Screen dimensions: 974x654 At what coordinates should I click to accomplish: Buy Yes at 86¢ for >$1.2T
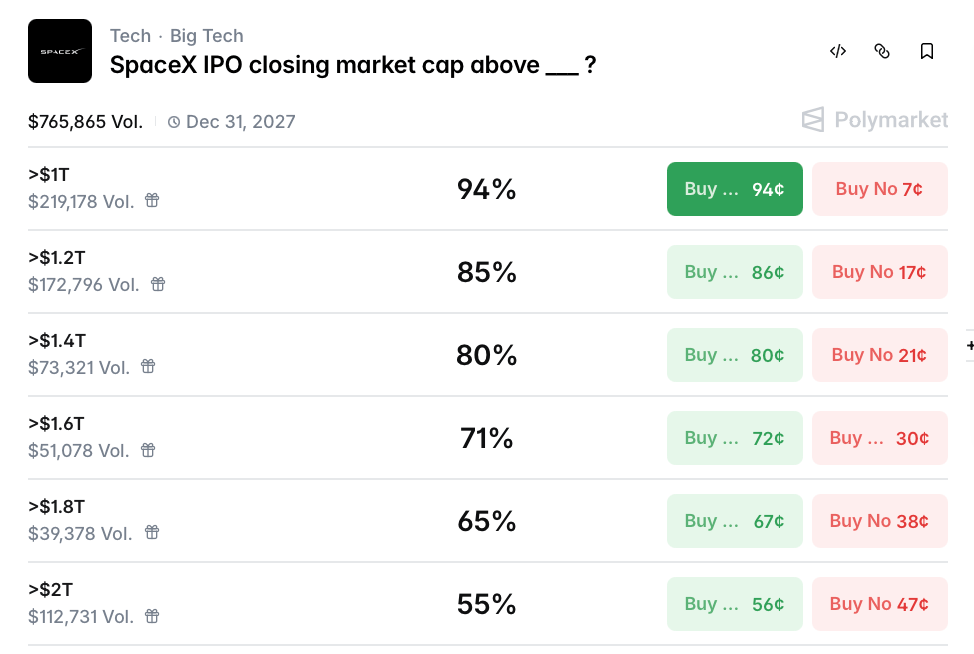(x=735, y=272)
